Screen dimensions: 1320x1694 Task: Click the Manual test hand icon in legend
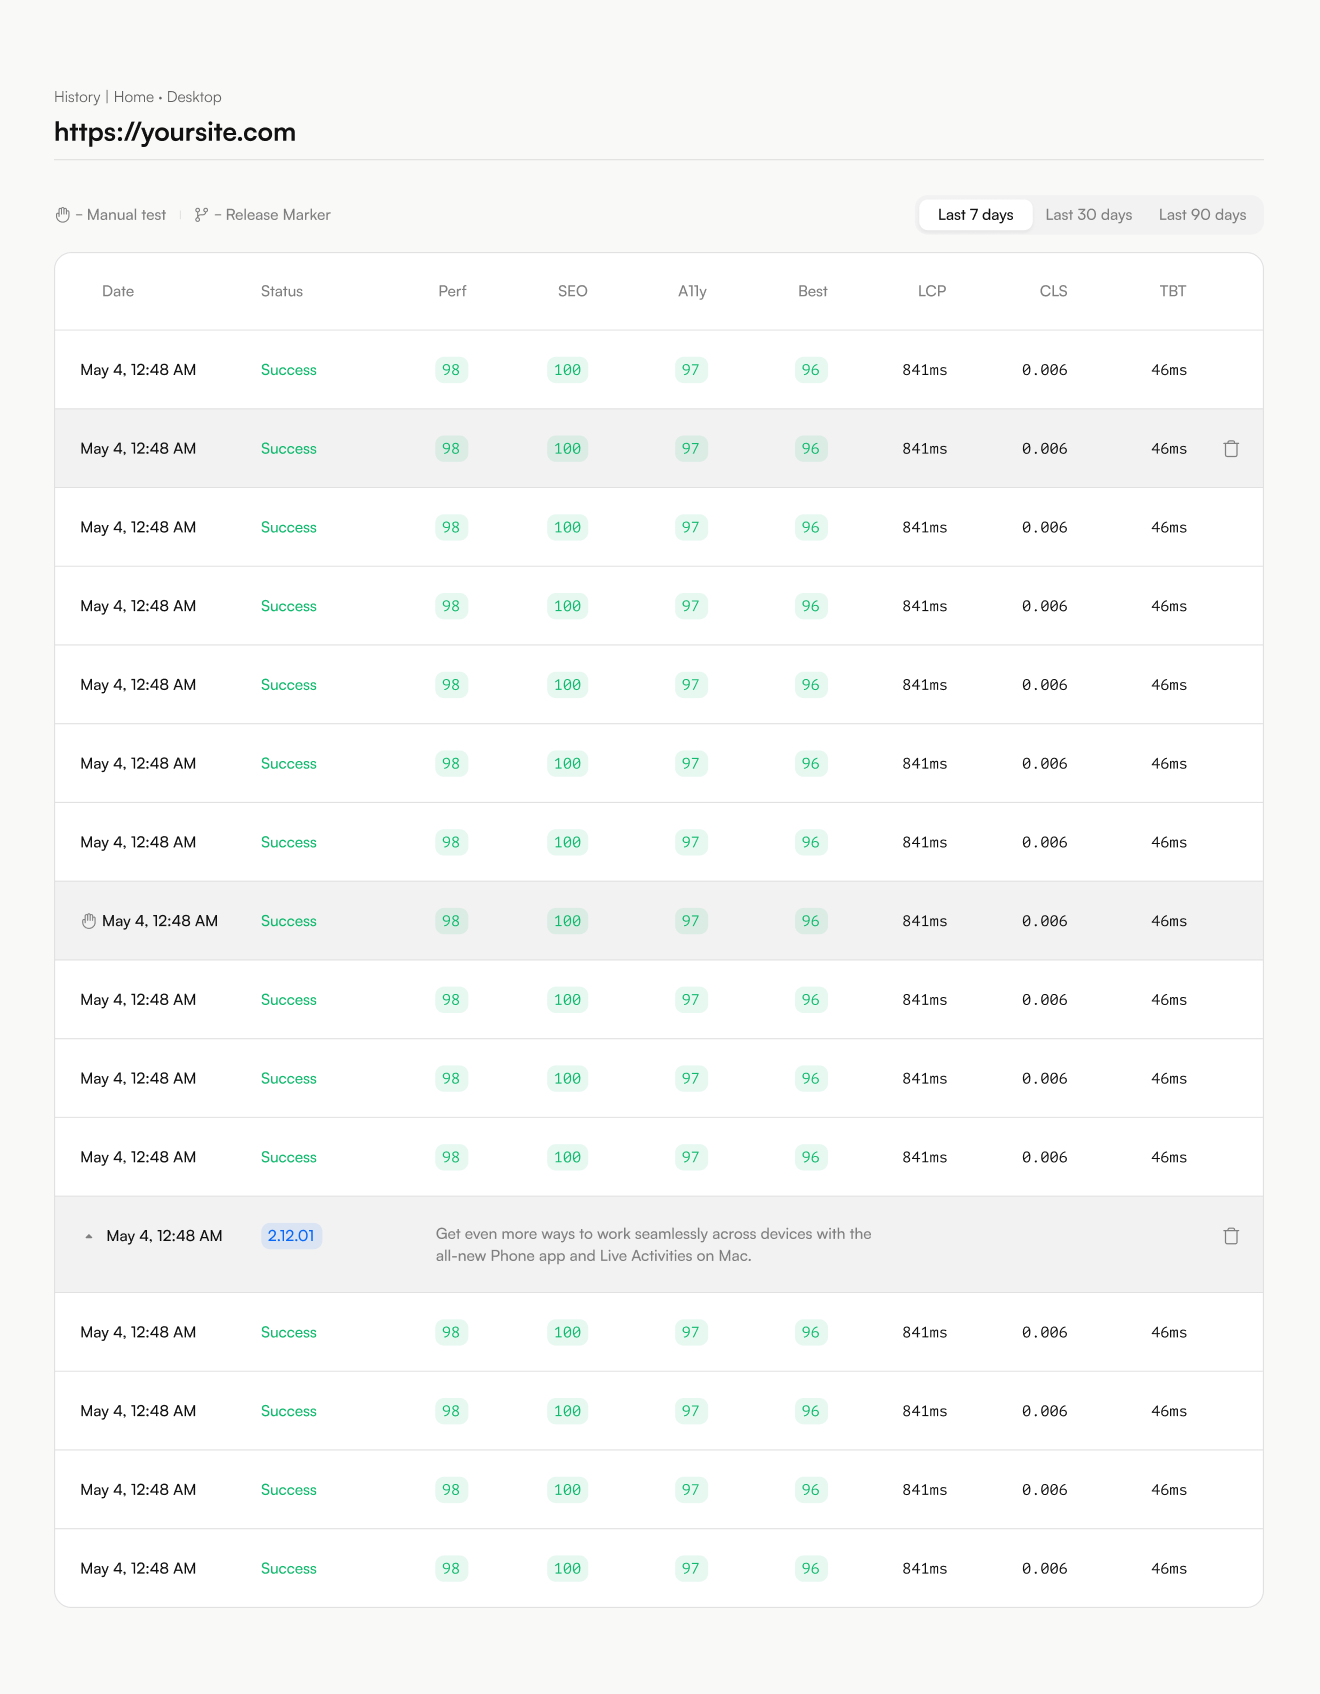(63, 215)
